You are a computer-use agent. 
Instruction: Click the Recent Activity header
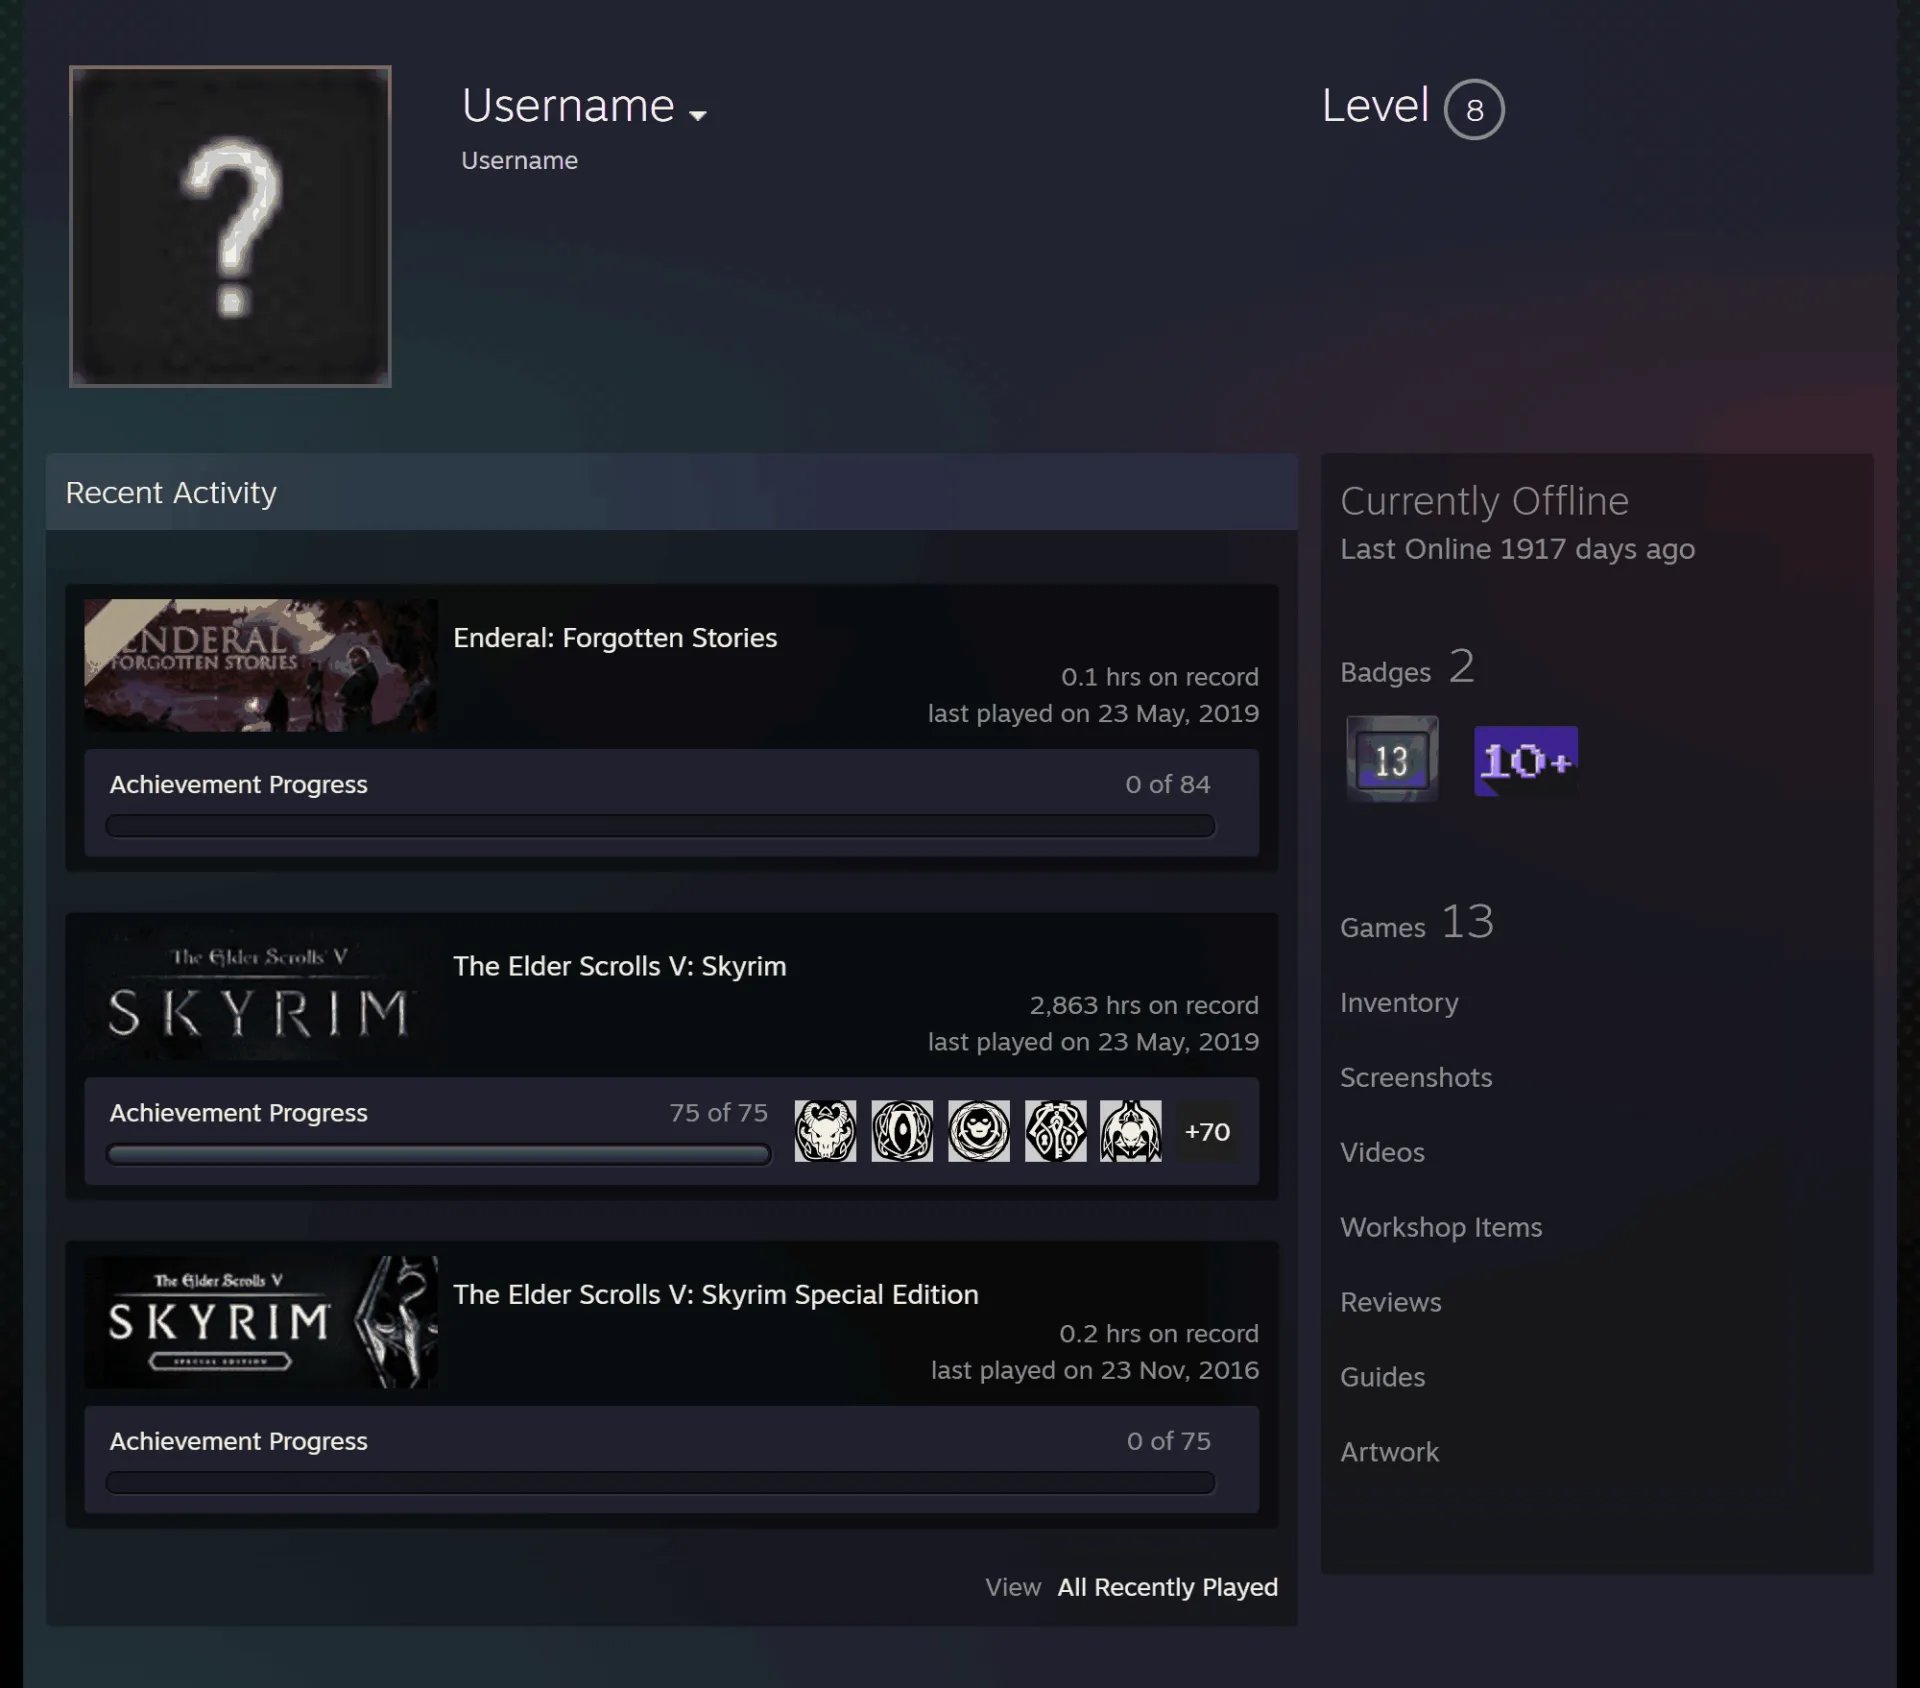pos(672,492)
